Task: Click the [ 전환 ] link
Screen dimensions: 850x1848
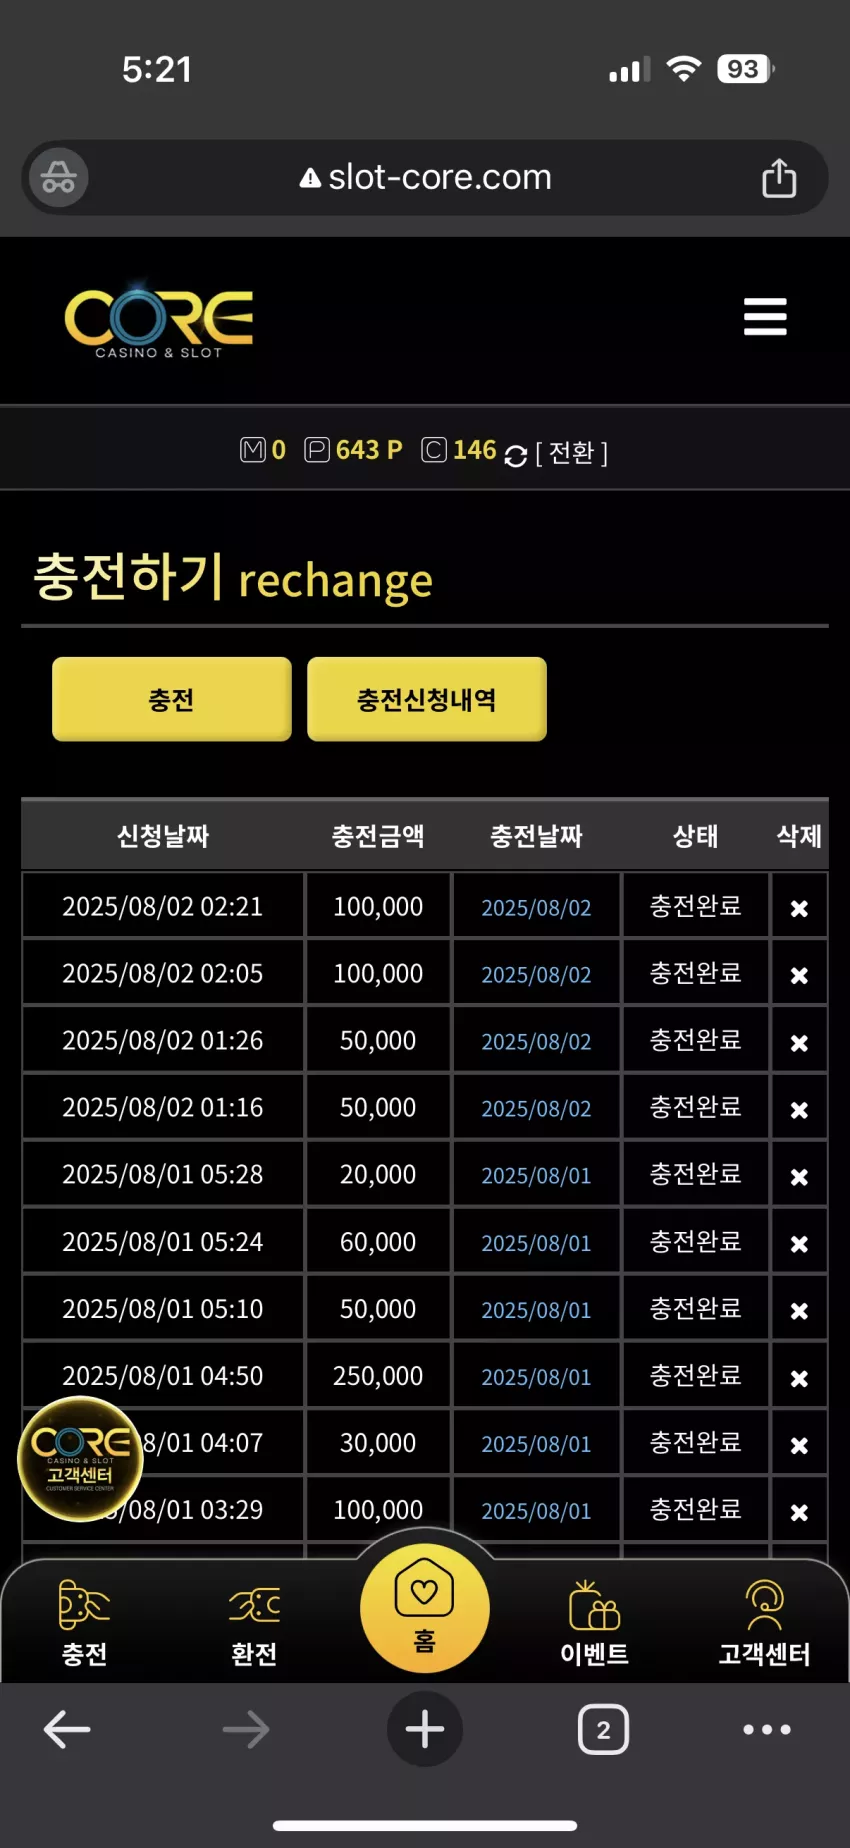Action: 572,453
